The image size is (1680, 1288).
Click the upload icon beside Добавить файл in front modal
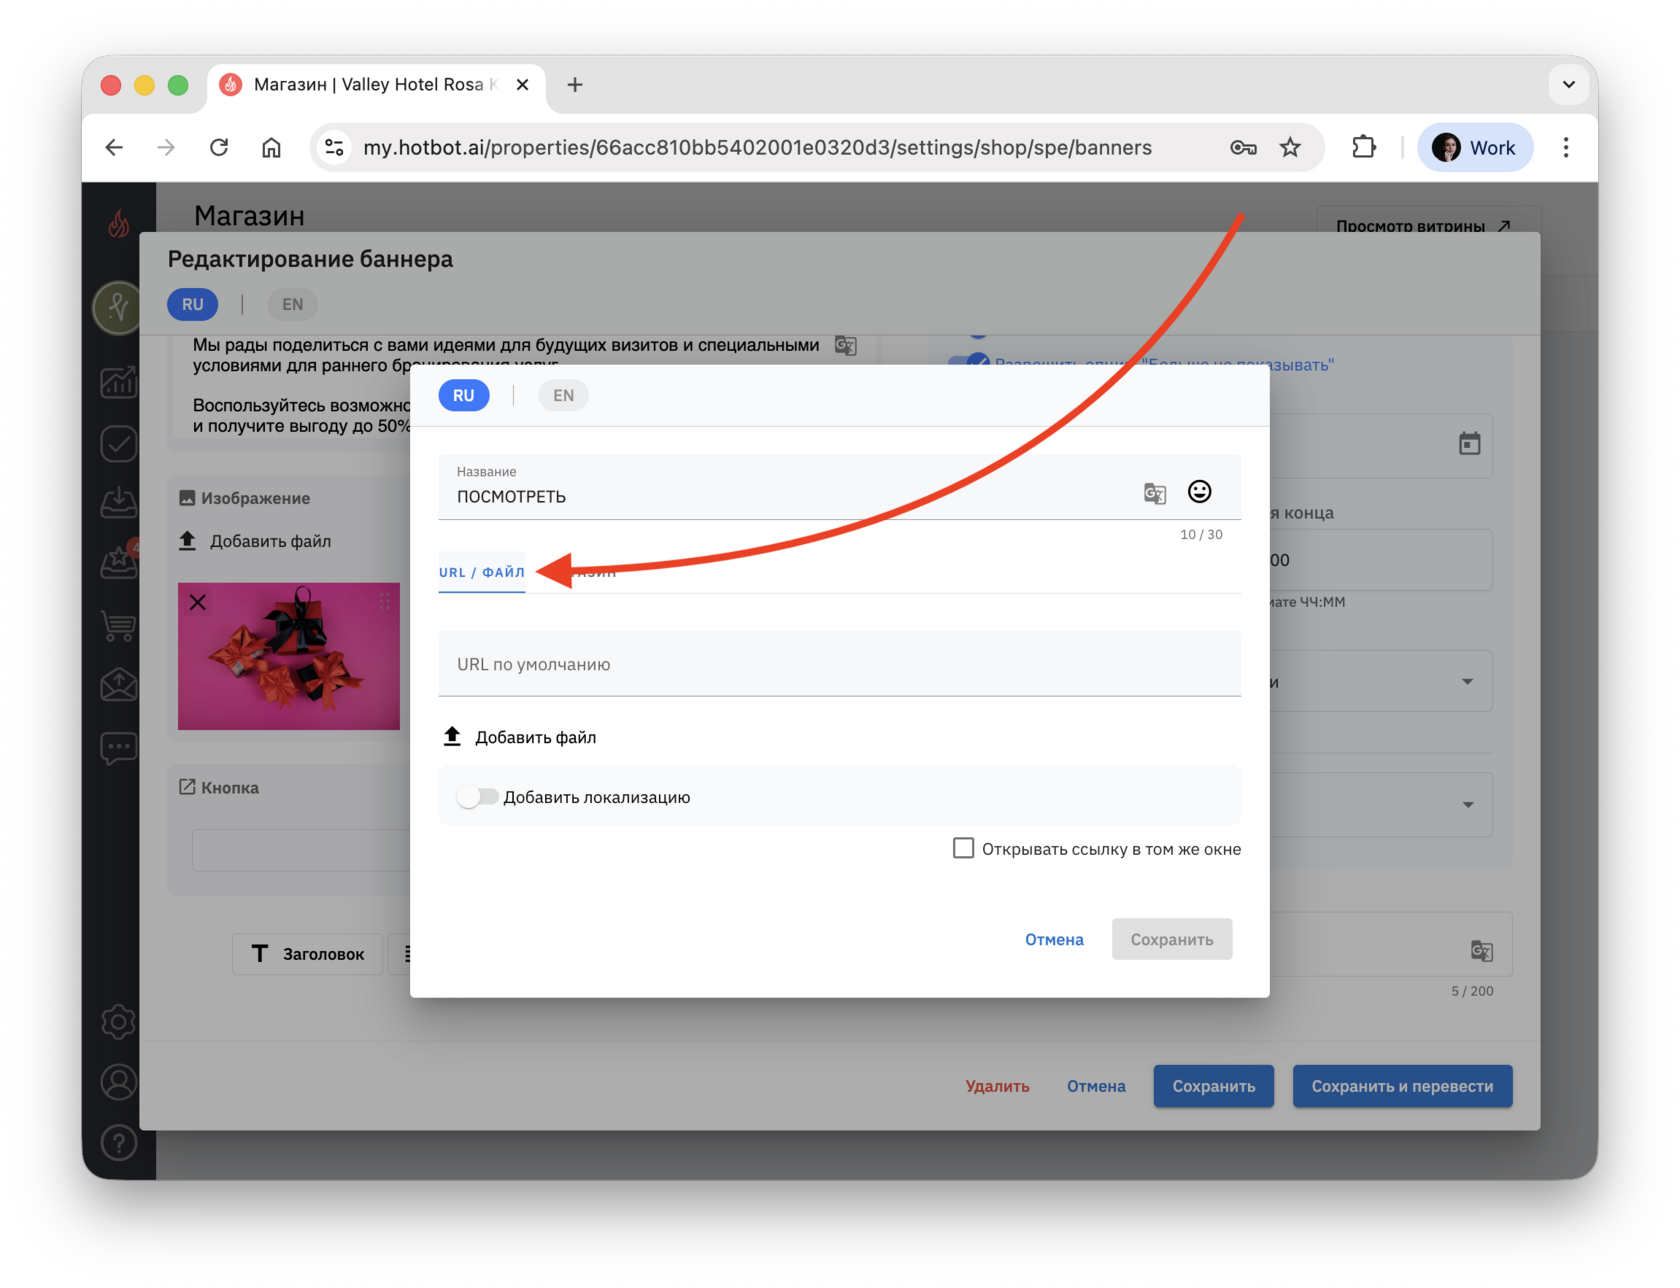point(452,737)
